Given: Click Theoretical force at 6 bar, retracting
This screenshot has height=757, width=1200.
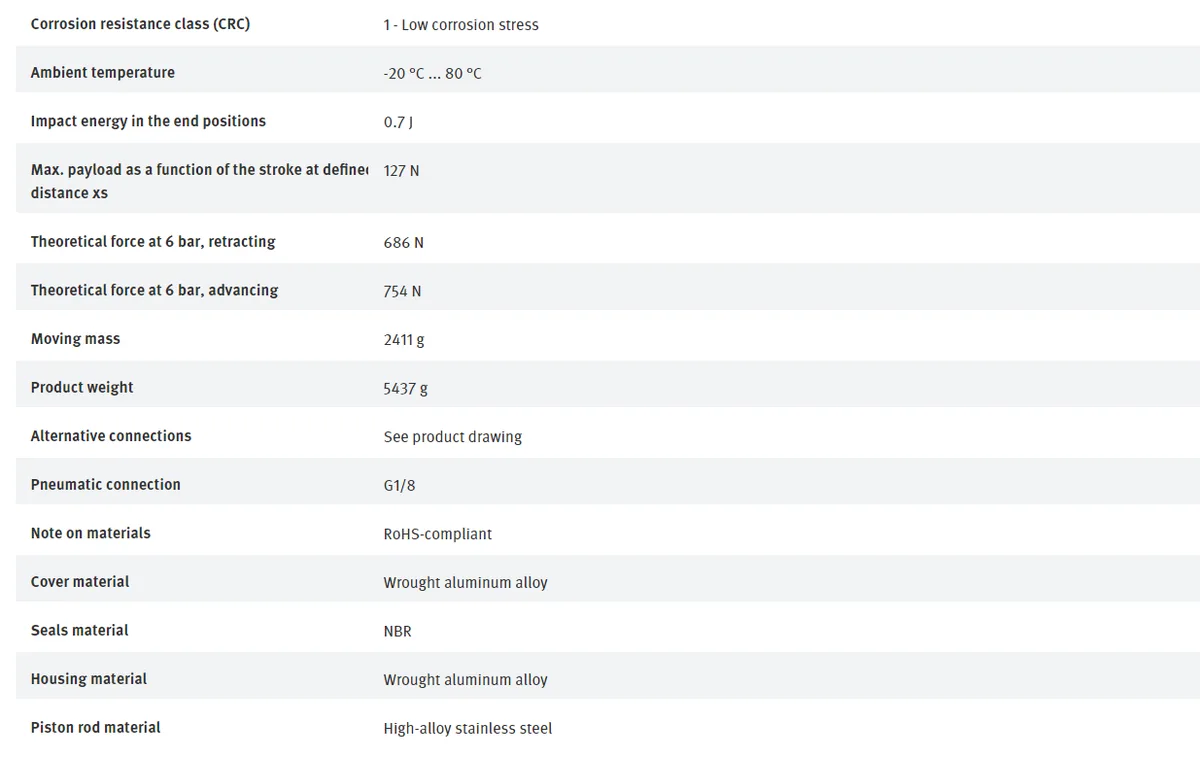Looking at the screenshot, I should [153, 242].
